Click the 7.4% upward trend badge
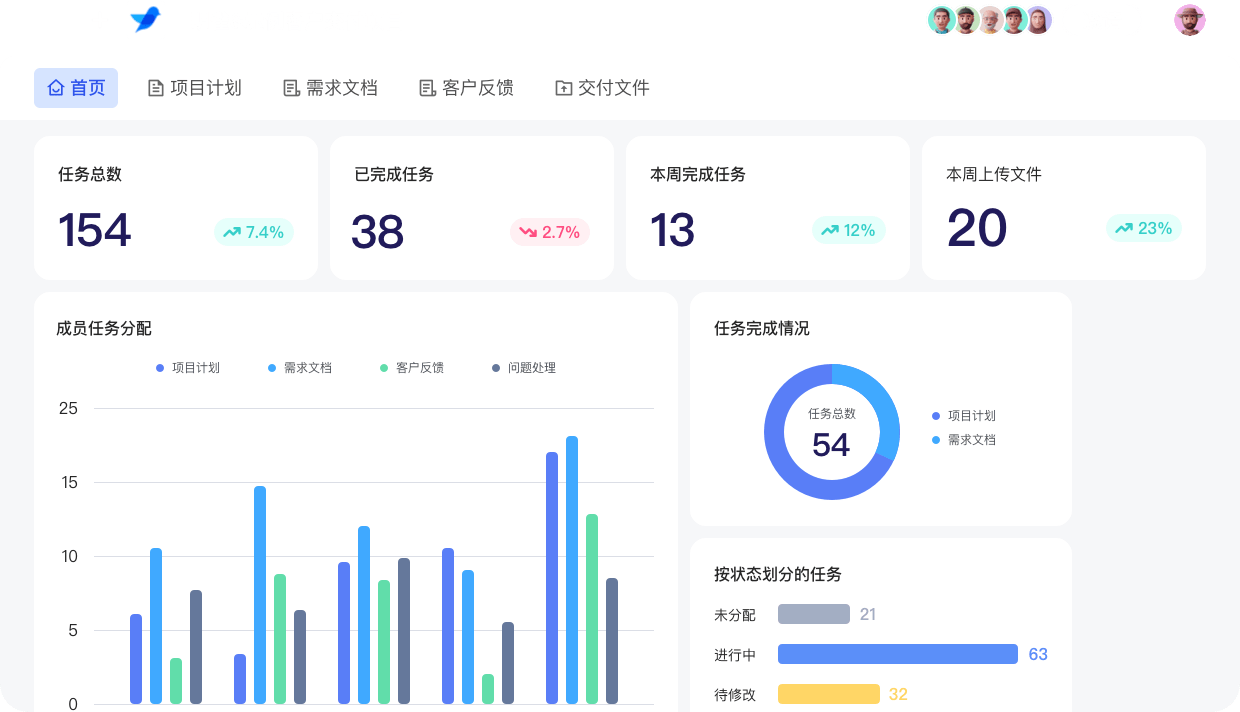Screen dimensions: 1240x712 pyautogui.click(x=254, y=232)
